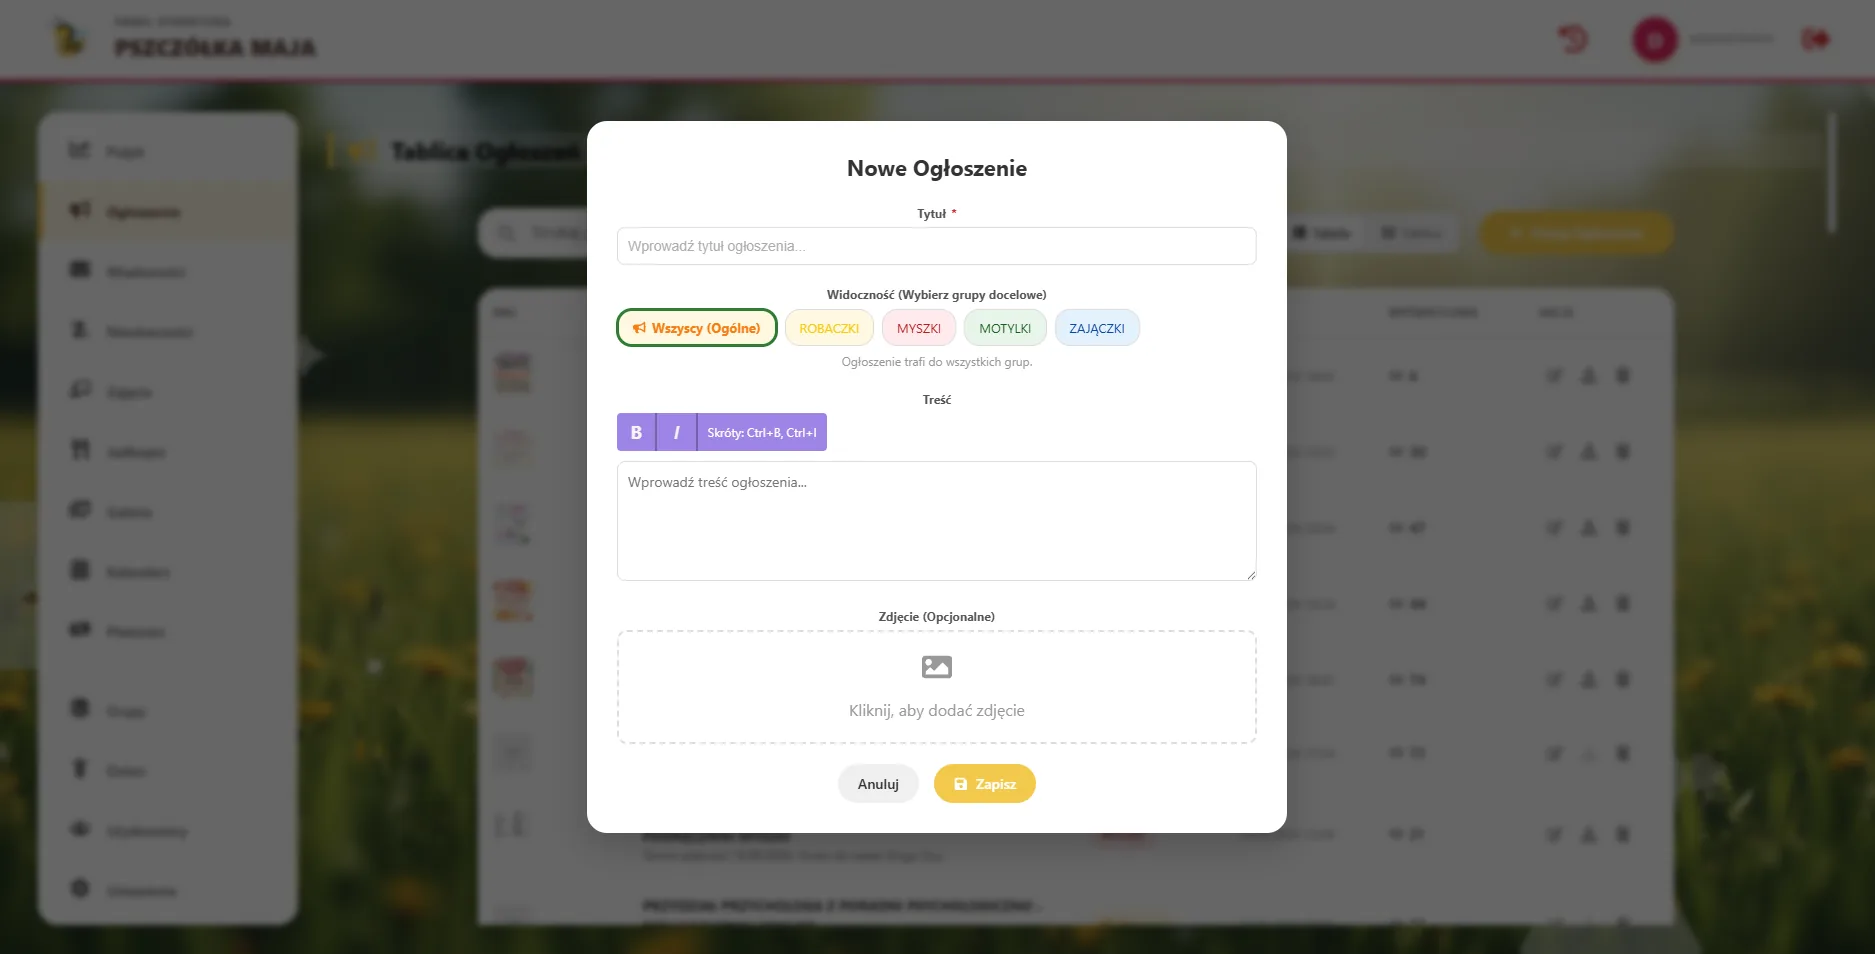Click the Tytuł input field
The height and width of the screenshot is (954, 1875).
[x=936, y=246]
